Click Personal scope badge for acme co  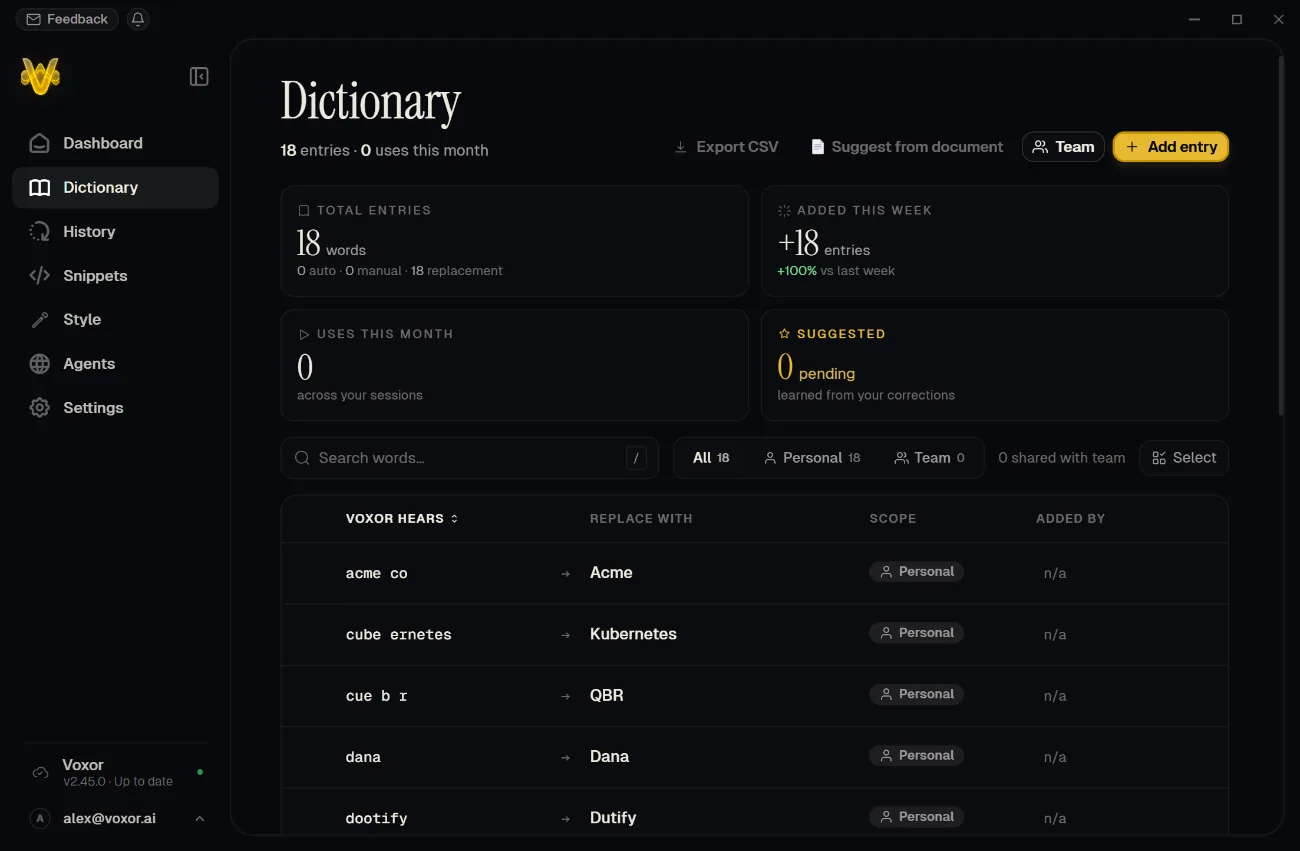916,572
